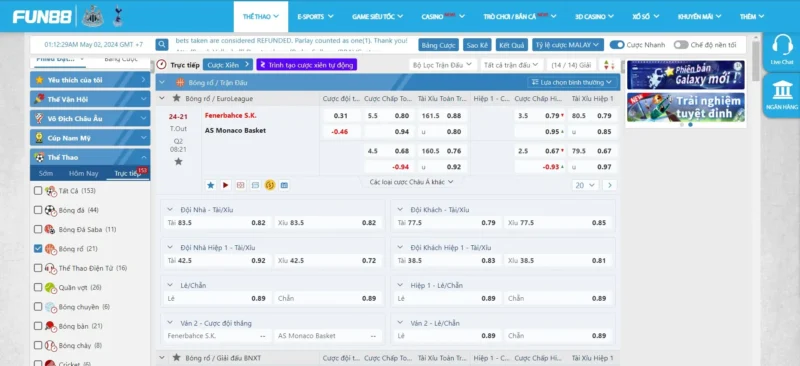Collapse Đội Khách - Tài/Xỉu section
Screen dimensions: 800x366
click(x=401, y=209)
